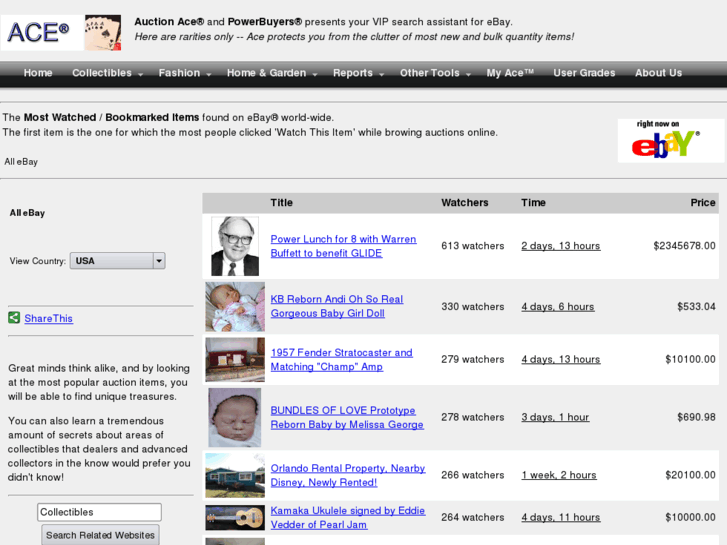Click the bold All eBay sidebar heading

pos(27,213)
